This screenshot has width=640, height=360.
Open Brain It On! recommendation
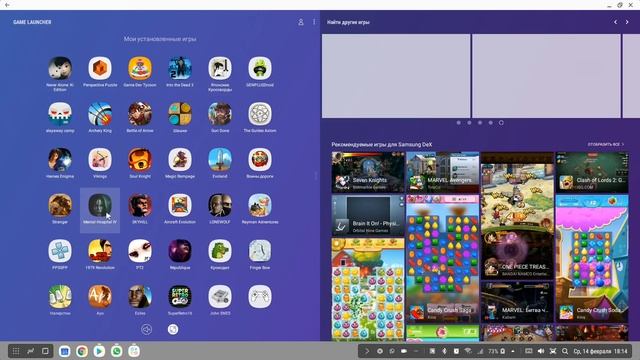tap(368, 215)
